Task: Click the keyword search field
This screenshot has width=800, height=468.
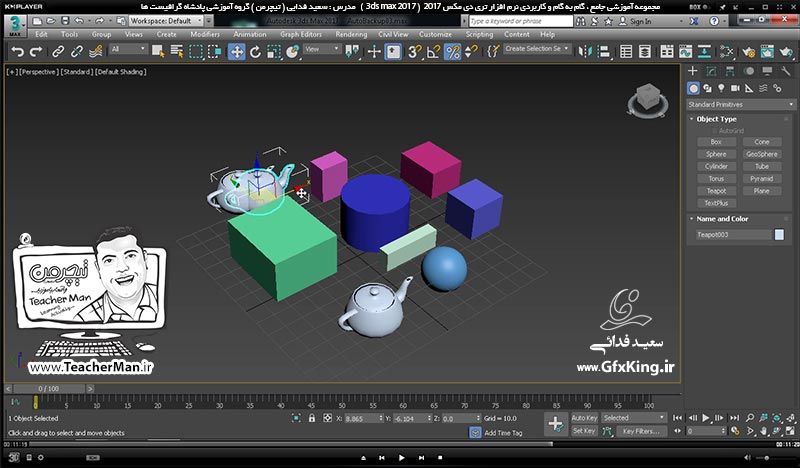Action: (521, 21)
